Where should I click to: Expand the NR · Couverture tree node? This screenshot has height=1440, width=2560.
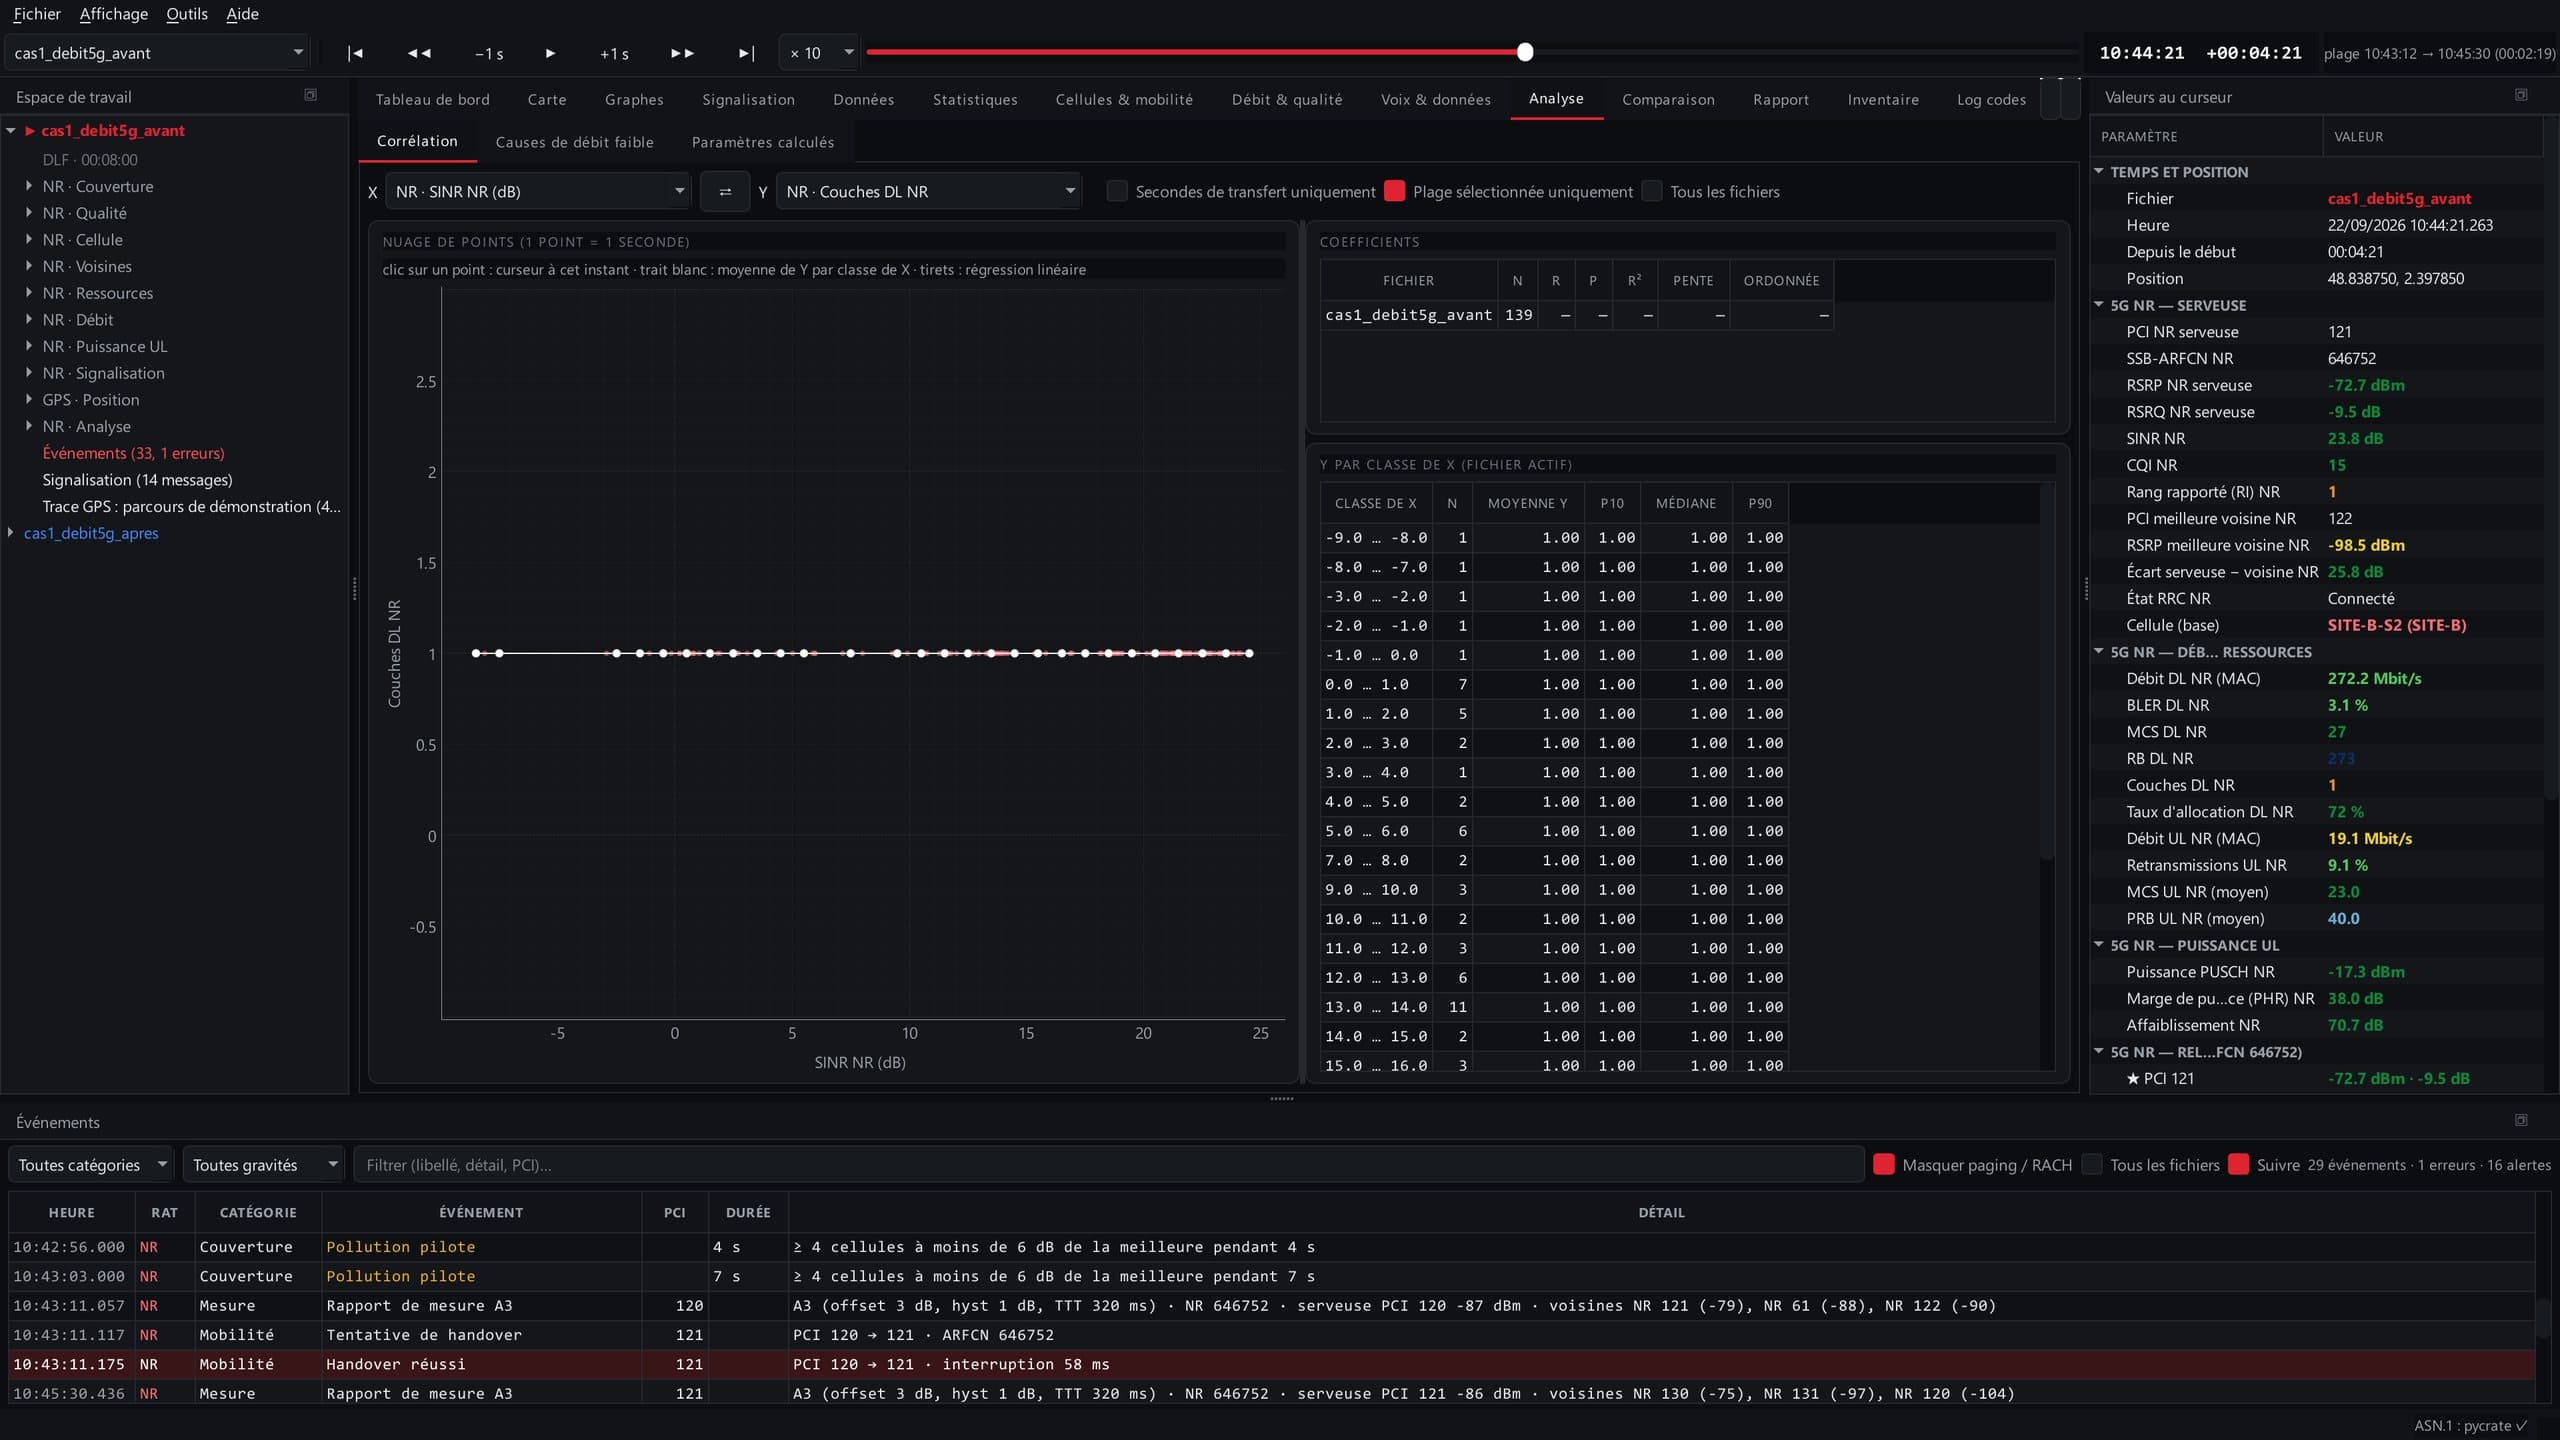coord(29,186)
